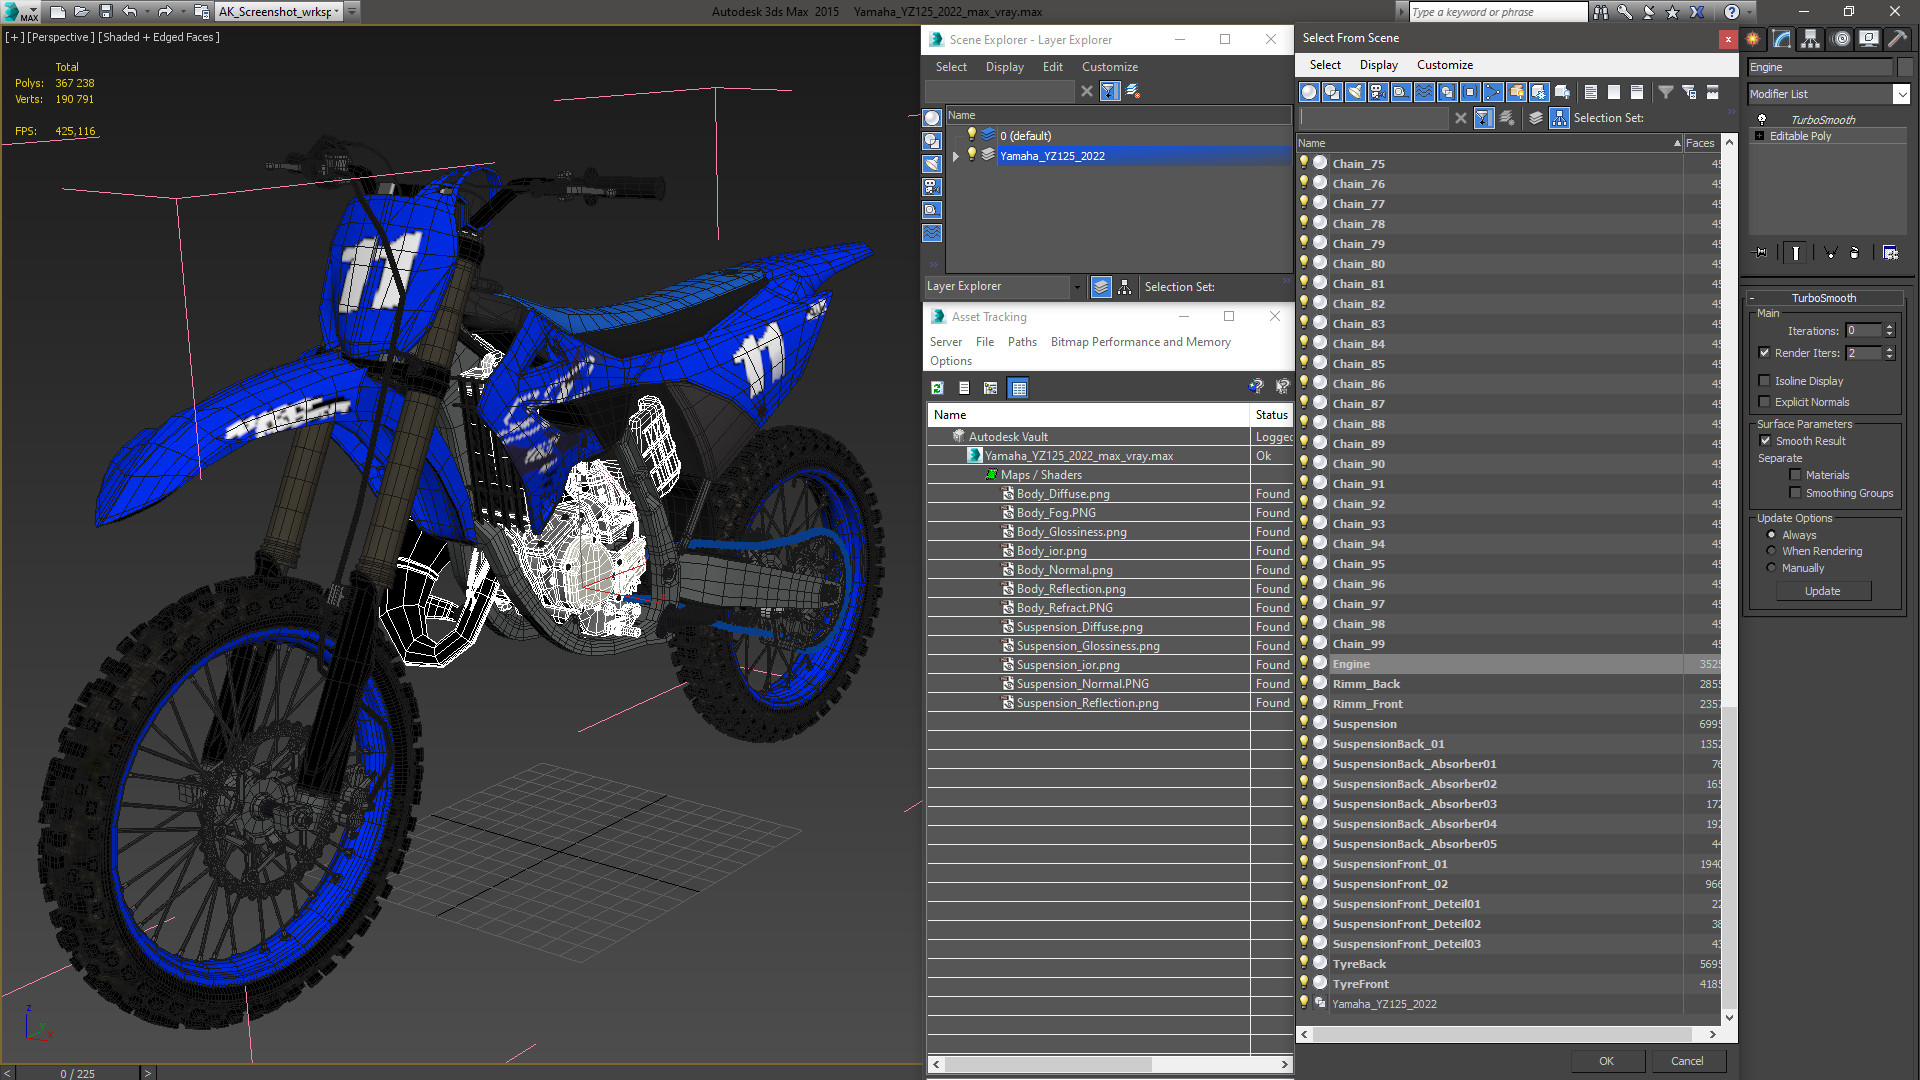Open the Display panel tab icon
Image resolution: width=1920 pixels, height=1080 pixels.
click(x=1869, y=39)
